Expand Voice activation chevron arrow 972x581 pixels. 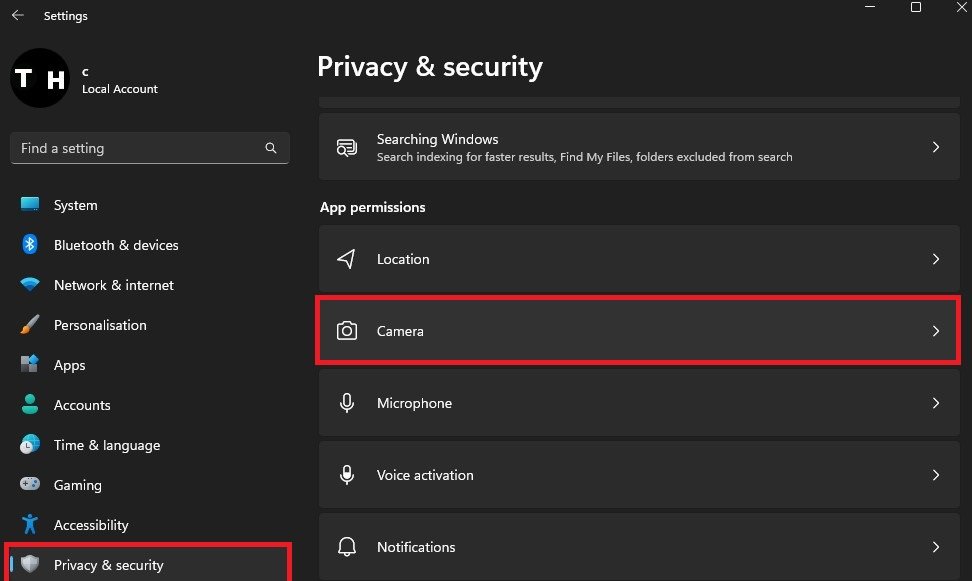936,475
